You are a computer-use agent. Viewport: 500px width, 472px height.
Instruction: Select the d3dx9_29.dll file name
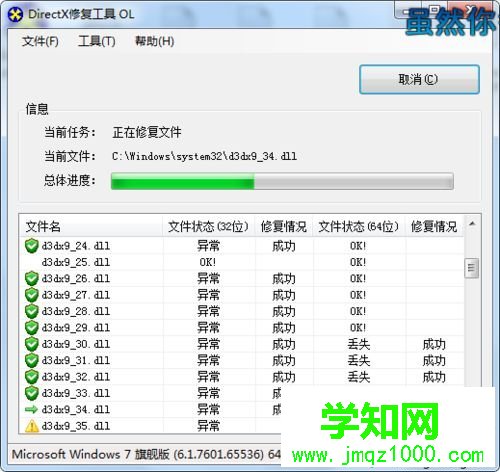tap(76, 328)
